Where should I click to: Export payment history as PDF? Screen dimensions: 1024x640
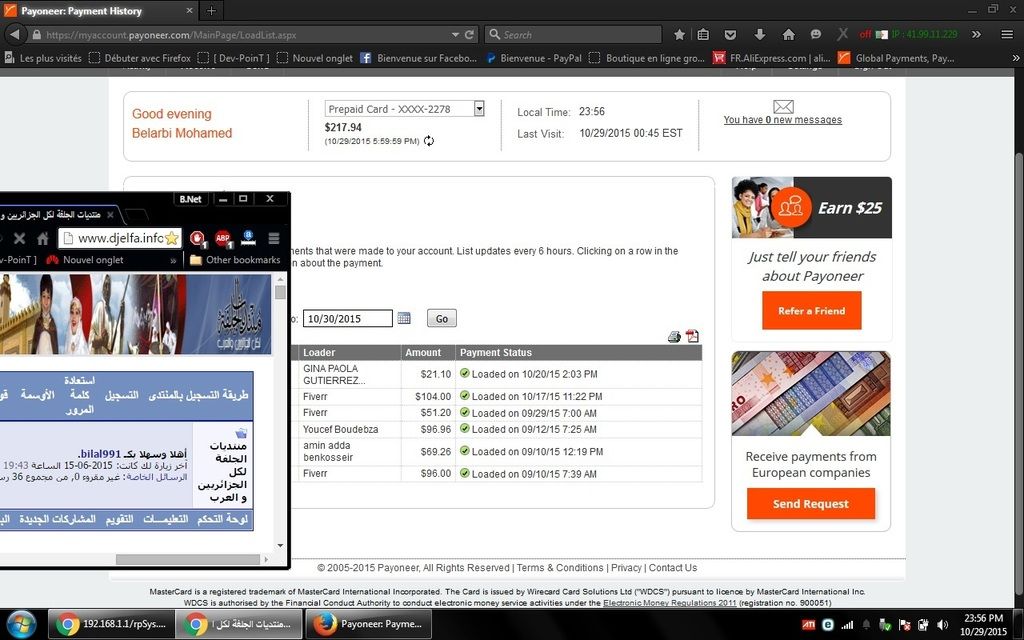[692, 336]
